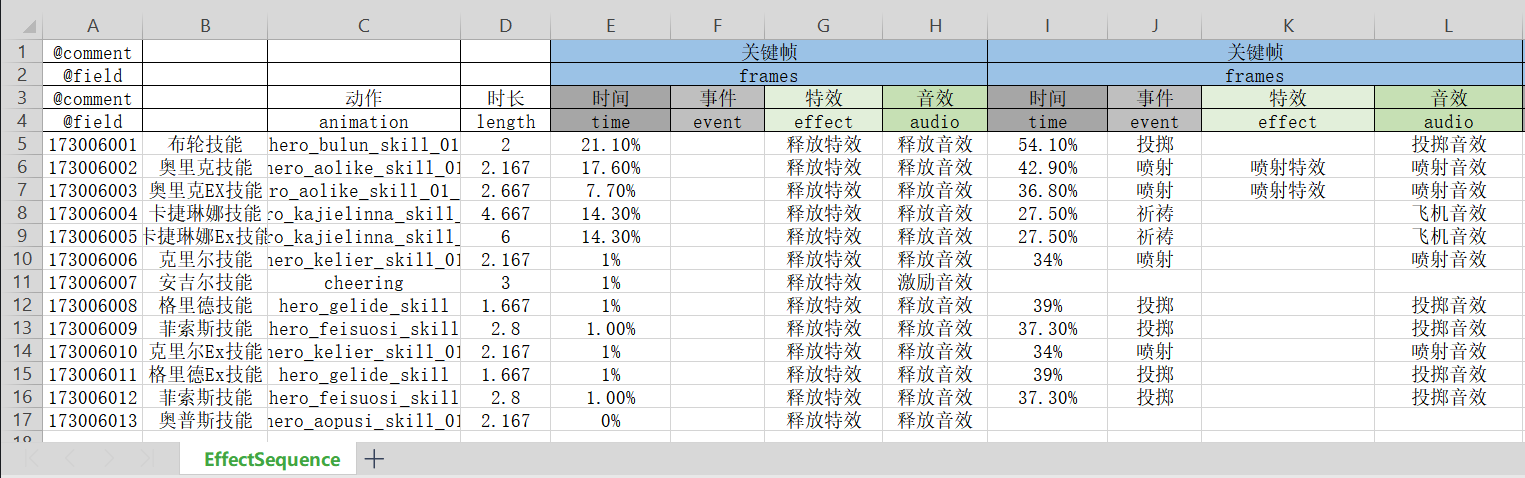Screen dimensions: 1525x478
Task: Click the first sheet navigation arrow
Action: click(x=33, y=459)
